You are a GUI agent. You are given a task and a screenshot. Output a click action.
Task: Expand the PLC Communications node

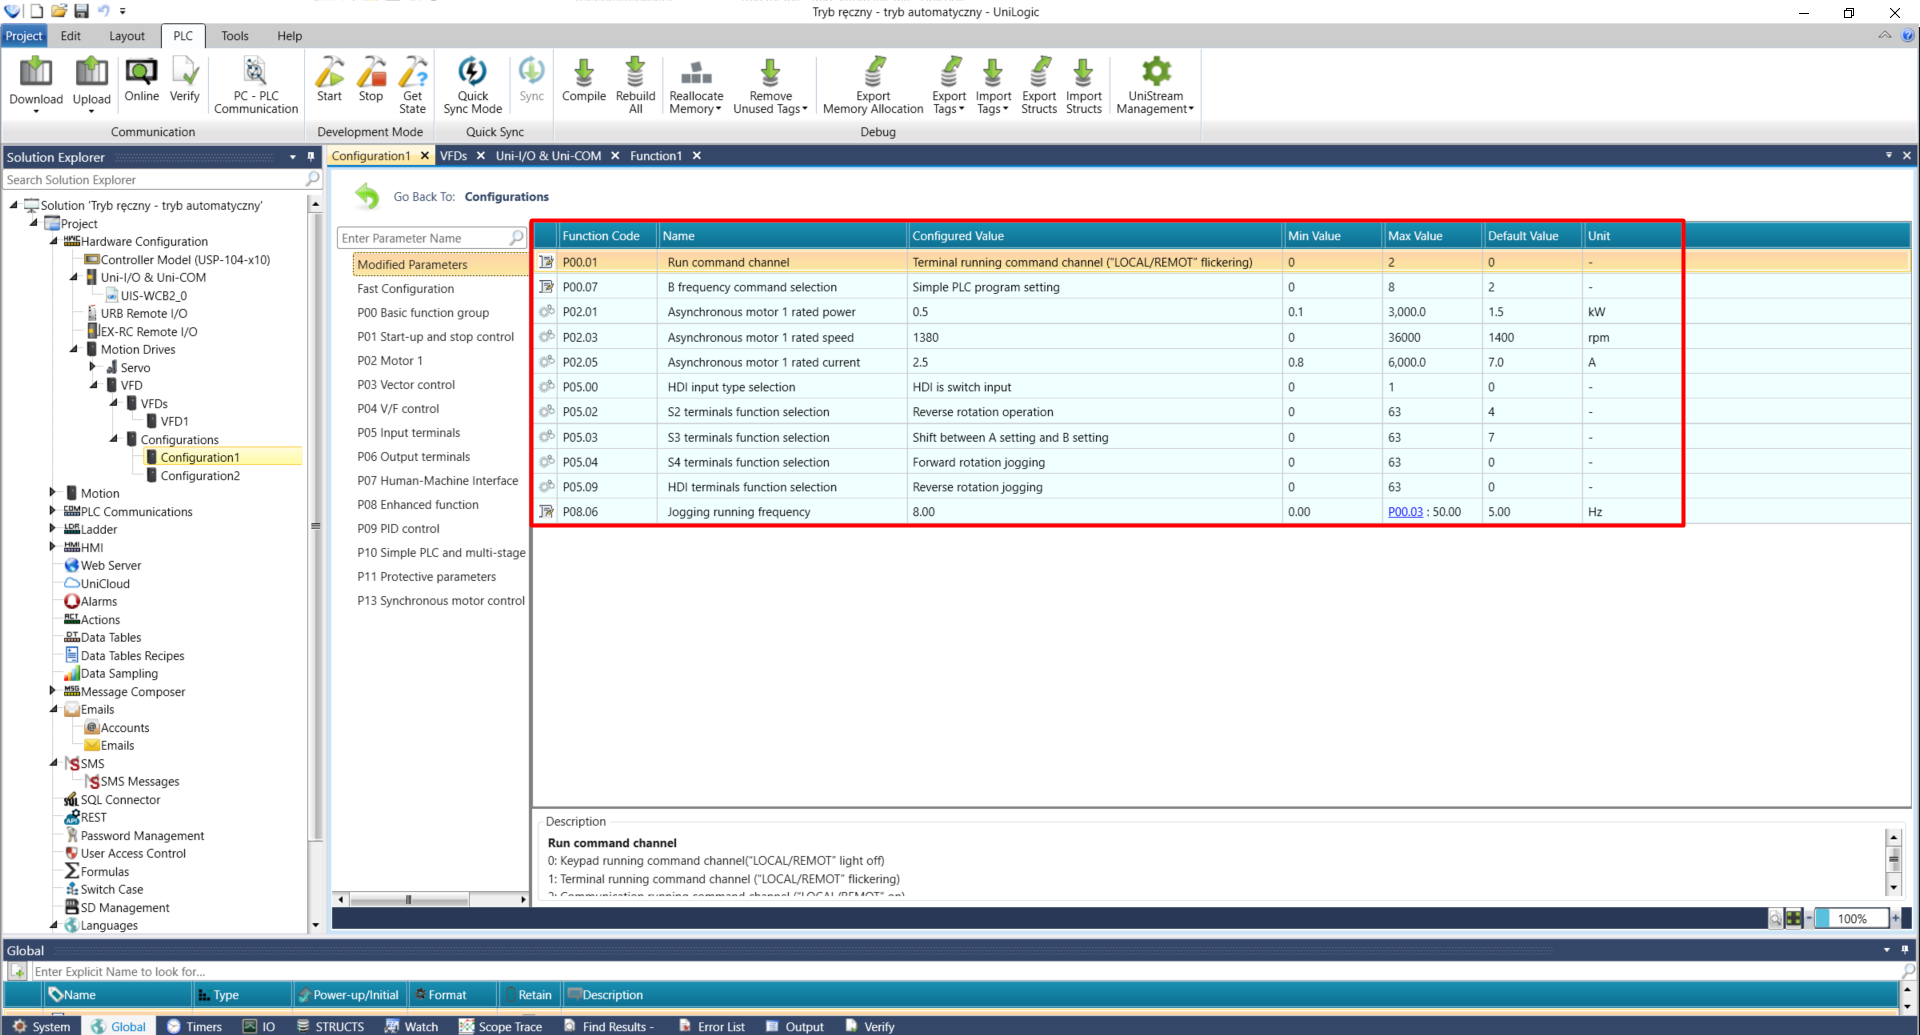tap(53, 511)
